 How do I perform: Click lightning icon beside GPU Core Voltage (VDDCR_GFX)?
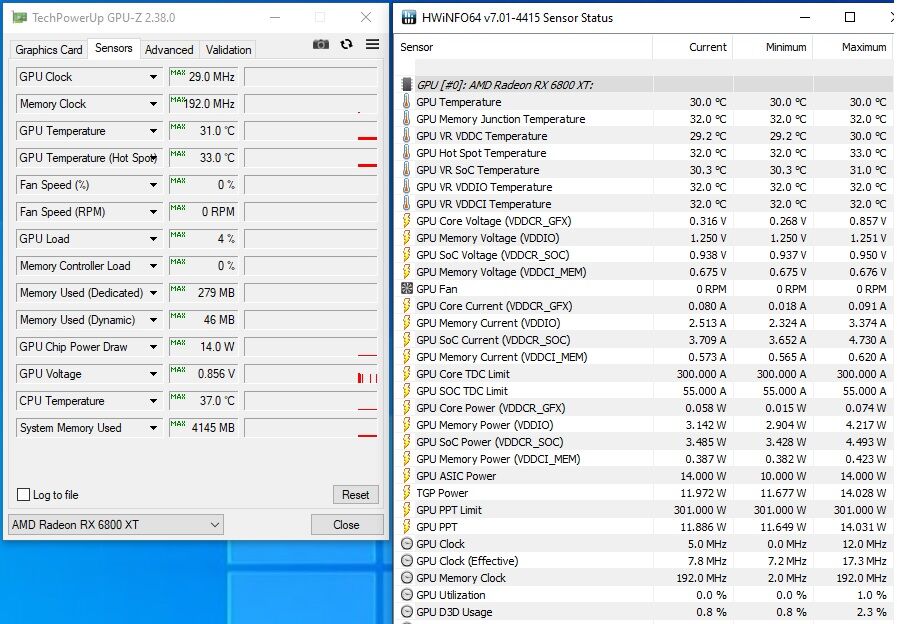tap(407, 221)
